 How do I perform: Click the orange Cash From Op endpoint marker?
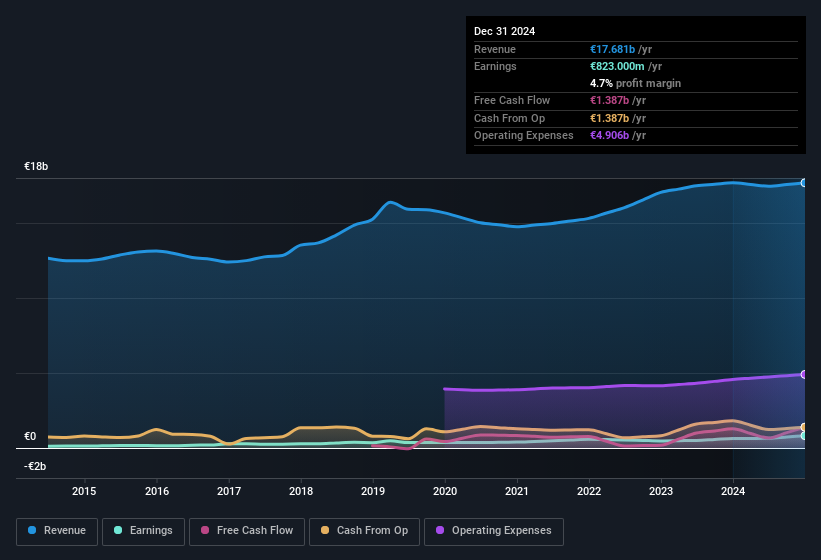pyautogui.click(x=804, y=427)
